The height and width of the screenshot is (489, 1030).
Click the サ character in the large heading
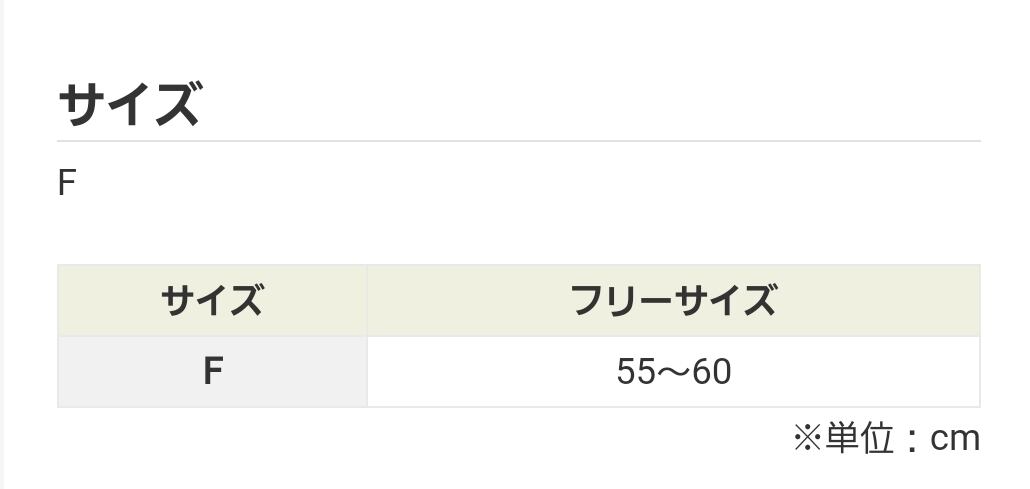[x=82, y=104]
